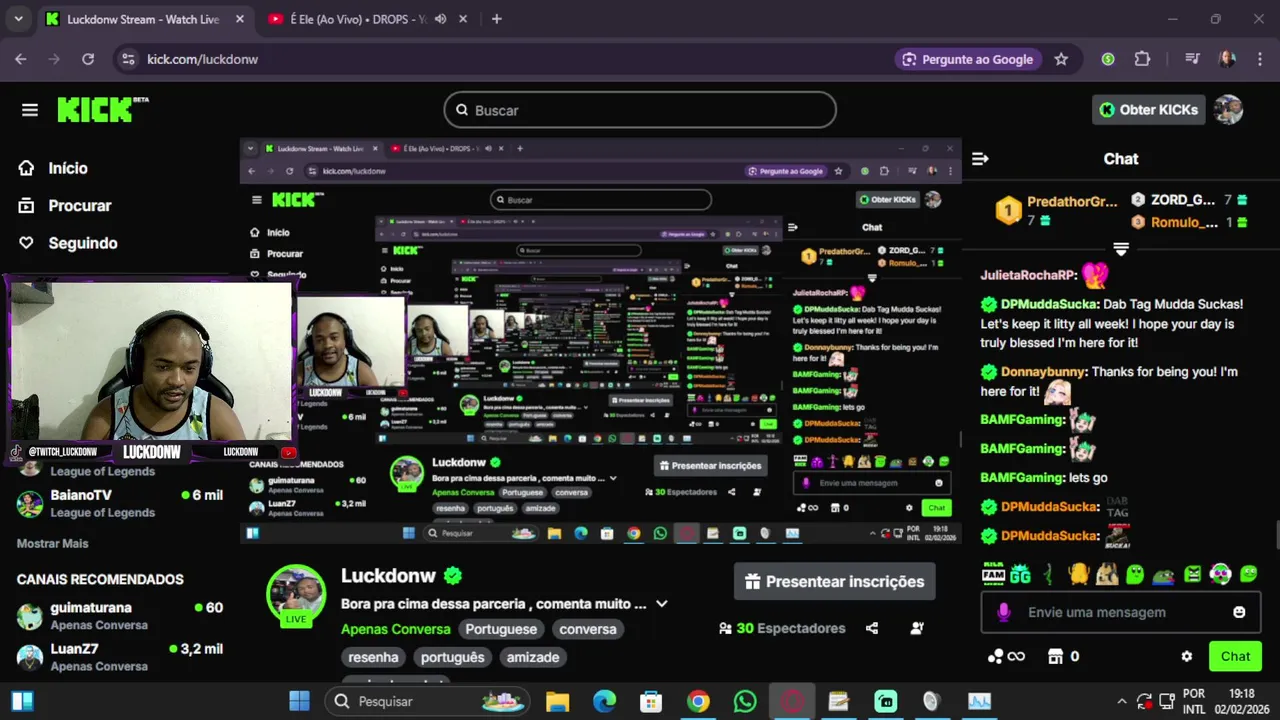1280x720 pixels.
Task: Open the emoji picker in the message box
Action: 1239,612
